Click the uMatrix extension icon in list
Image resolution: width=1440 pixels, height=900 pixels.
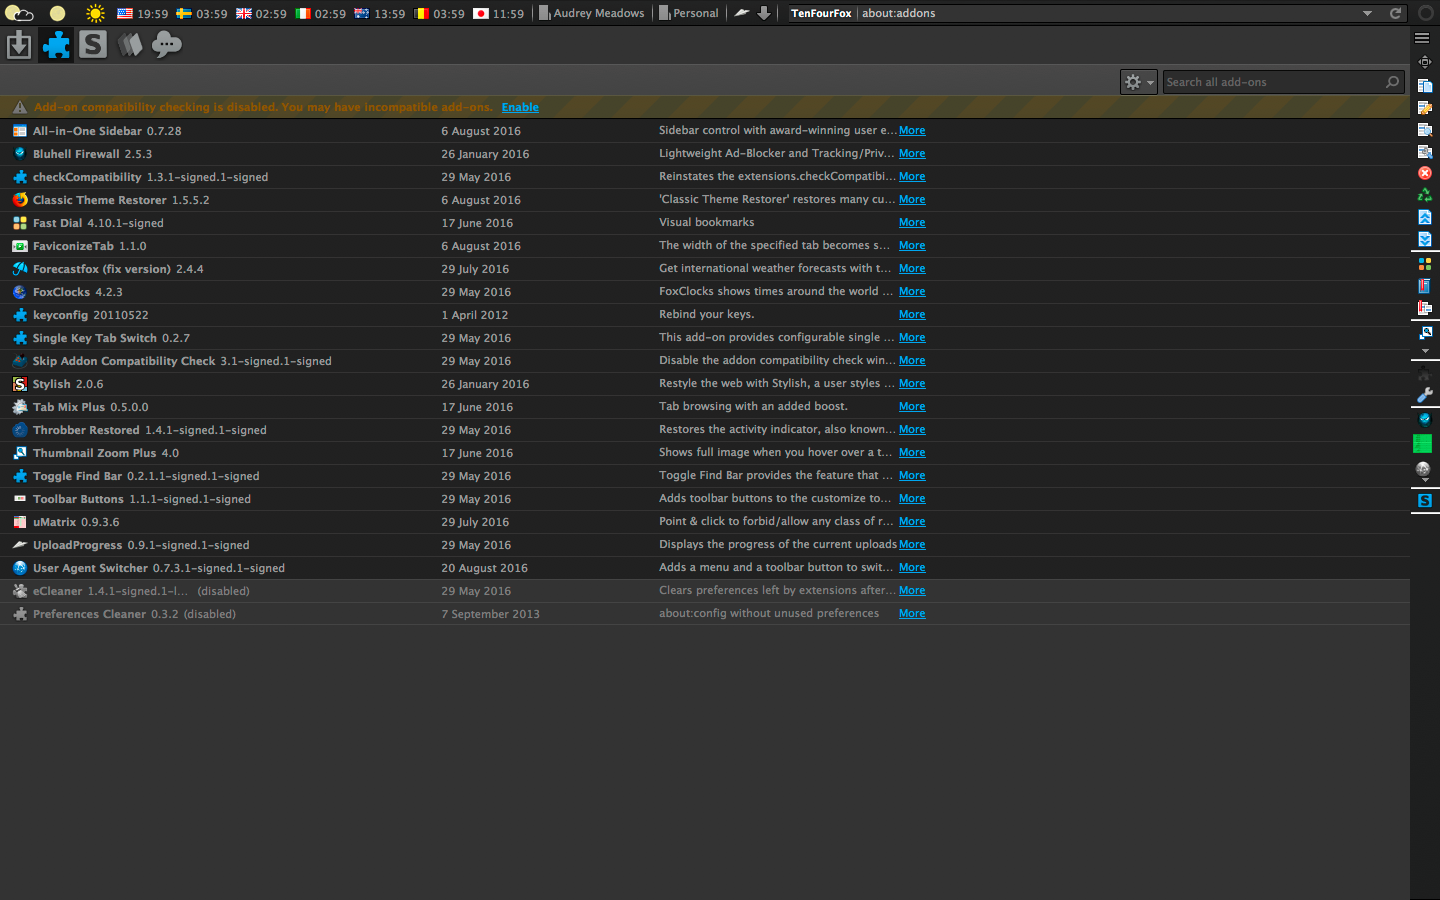(20, 522)
